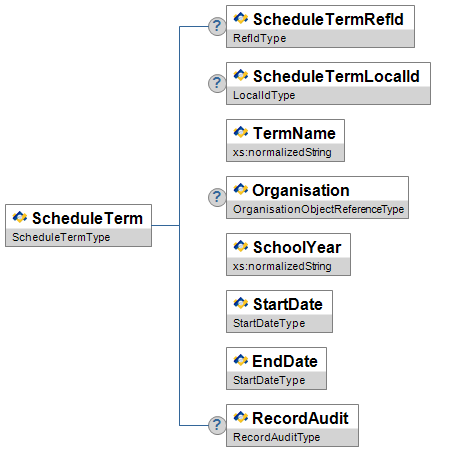Click the ScheduleTermType label under root

coord(61,237)
